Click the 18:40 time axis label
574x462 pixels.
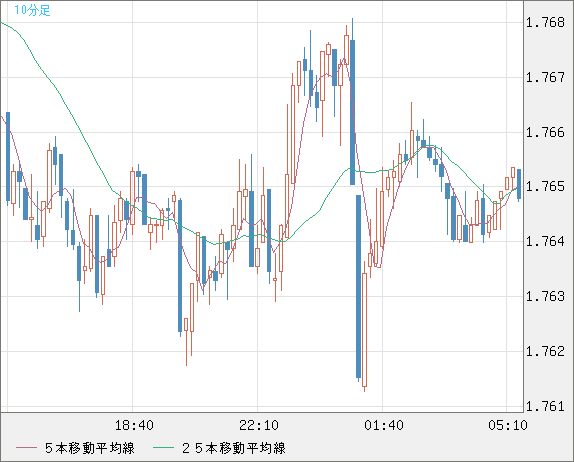pyautogui.click(x=134, y=425)
